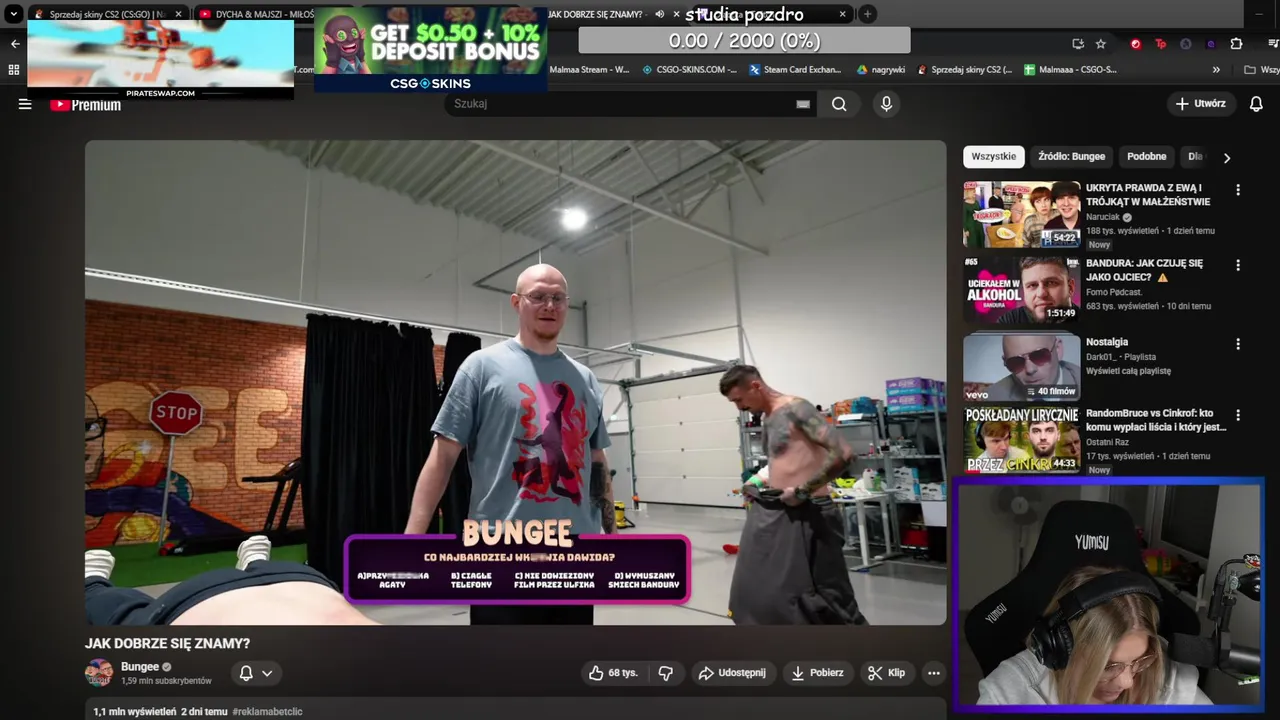The height and width of the screenshot is (720, 1280).
Task: Click the 1,1 mln wyświetleń text
Action: point(134,712)
